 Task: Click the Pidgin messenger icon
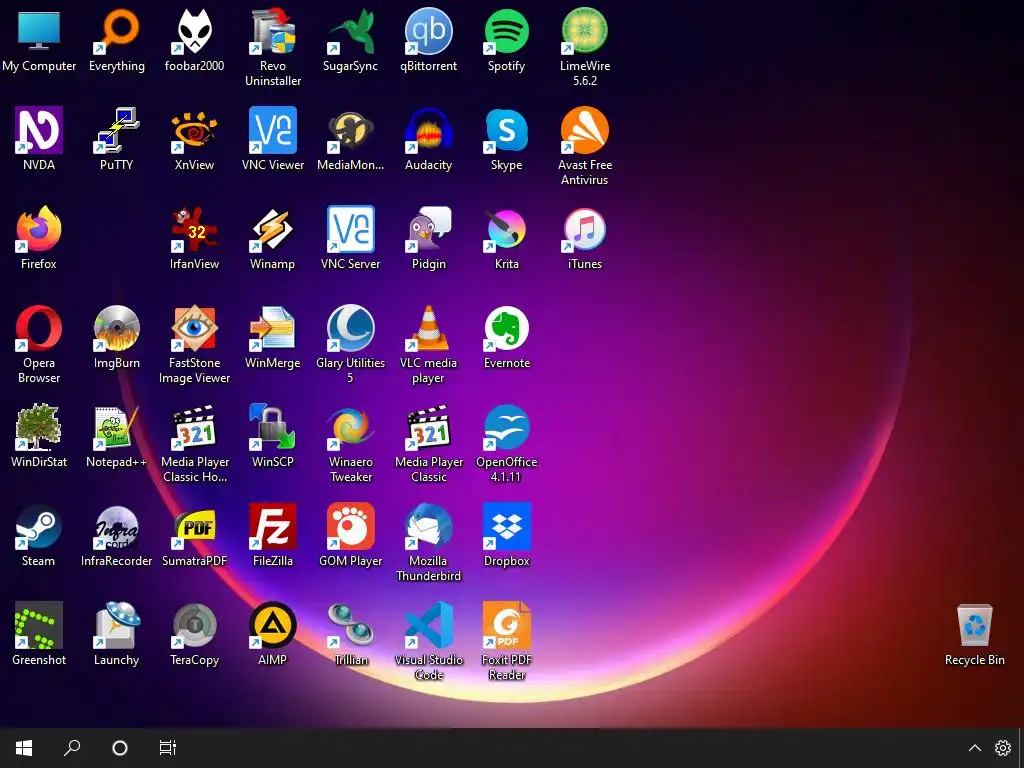(x=428, y=230)
